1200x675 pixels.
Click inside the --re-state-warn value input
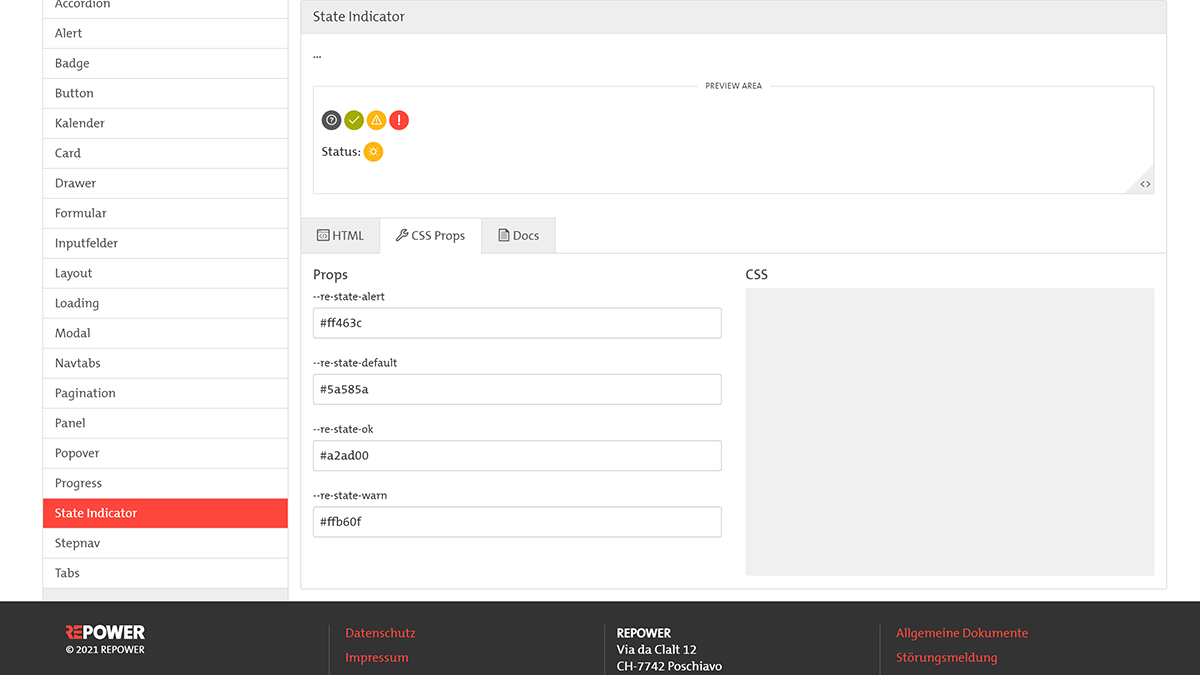point(517,521)
